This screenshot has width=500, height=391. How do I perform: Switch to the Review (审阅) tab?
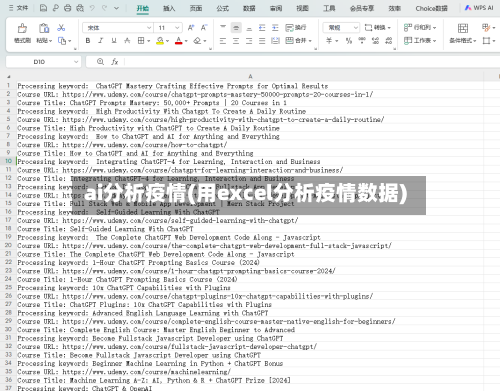point(276,8)
